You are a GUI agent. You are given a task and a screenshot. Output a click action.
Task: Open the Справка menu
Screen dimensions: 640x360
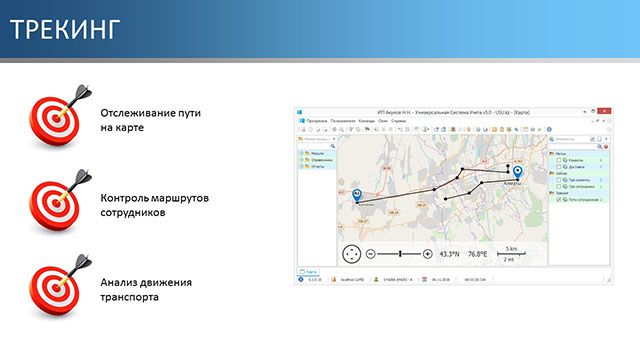tap(398, 121)
